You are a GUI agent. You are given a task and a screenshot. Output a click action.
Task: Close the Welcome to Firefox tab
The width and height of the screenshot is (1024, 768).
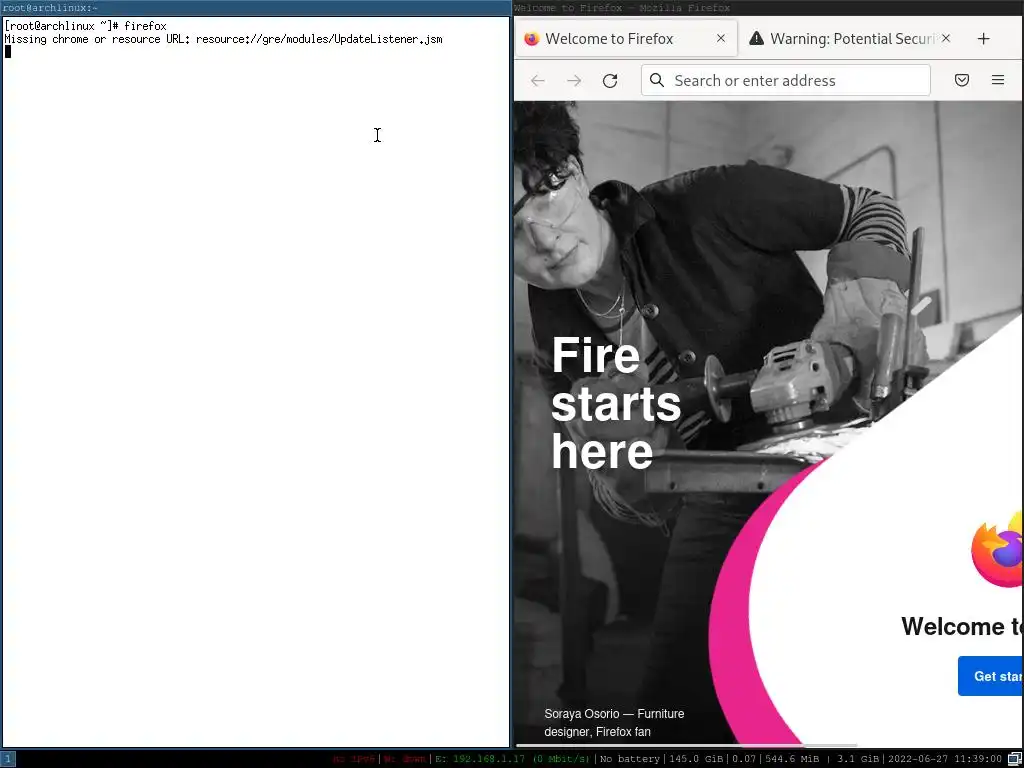tap(720, 39)
